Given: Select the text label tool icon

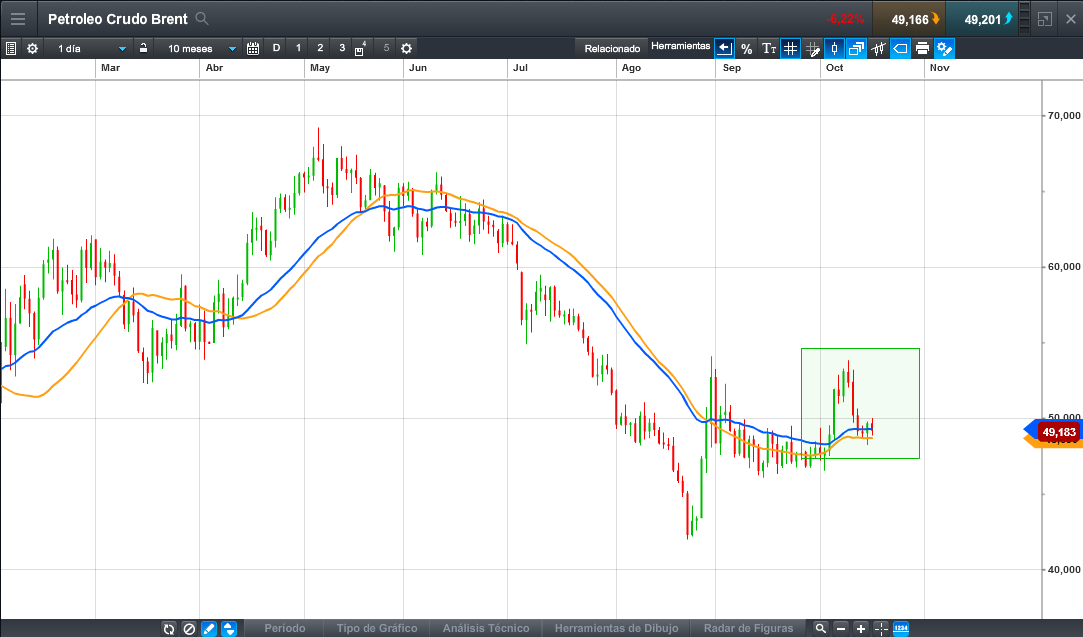Looking at the screenshot, I should [768, 48].
